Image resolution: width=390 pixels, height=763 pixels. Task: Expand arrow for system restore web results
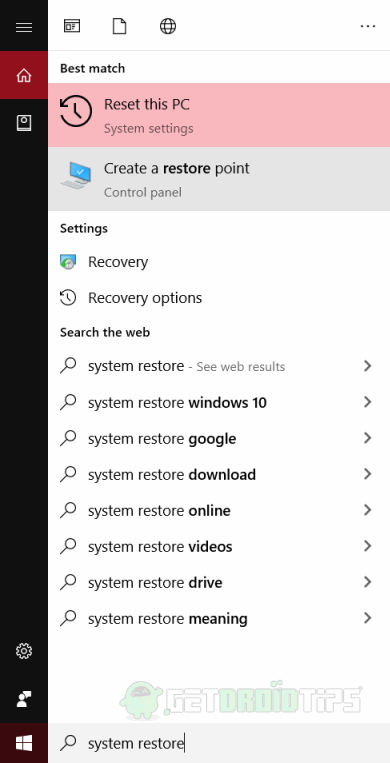click(x=368, y=366)
